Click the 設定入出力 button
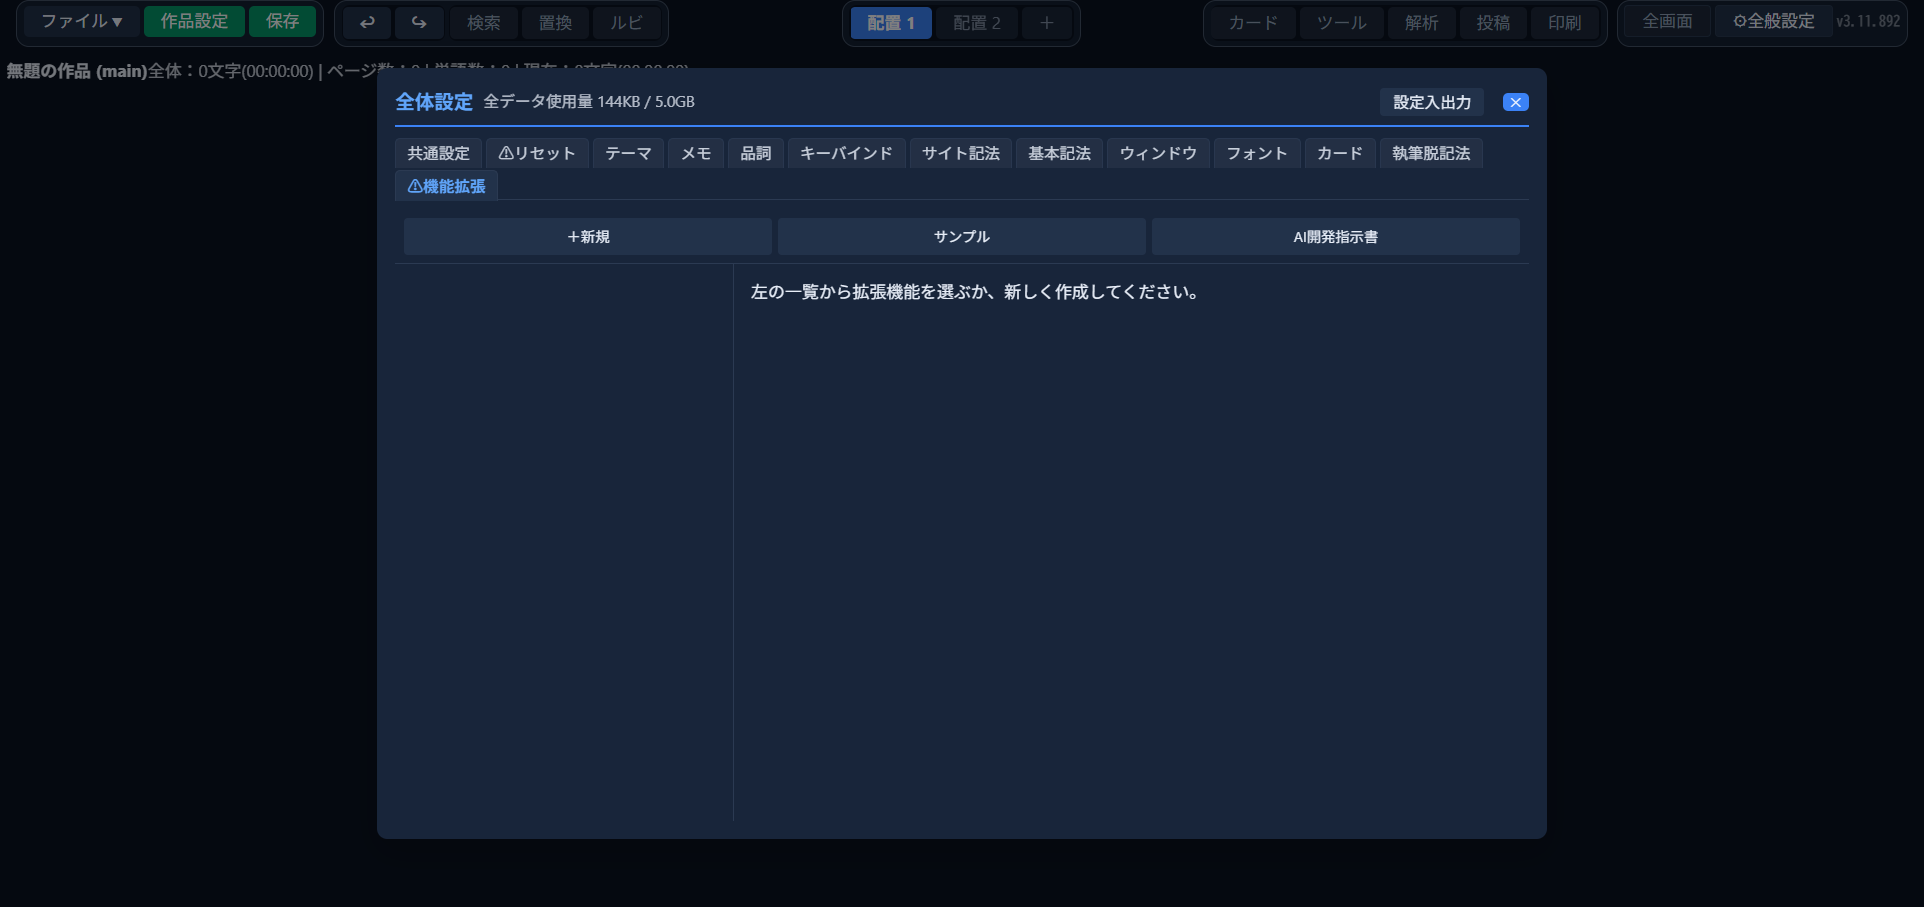The height and width of the screenshot is (907, 1924). click(1432, 102)
